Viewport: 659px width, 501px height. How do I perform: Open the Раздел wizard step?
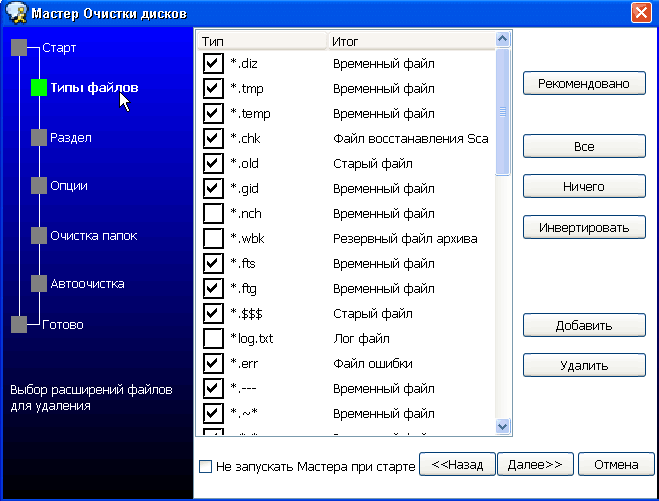coord(71,137)
